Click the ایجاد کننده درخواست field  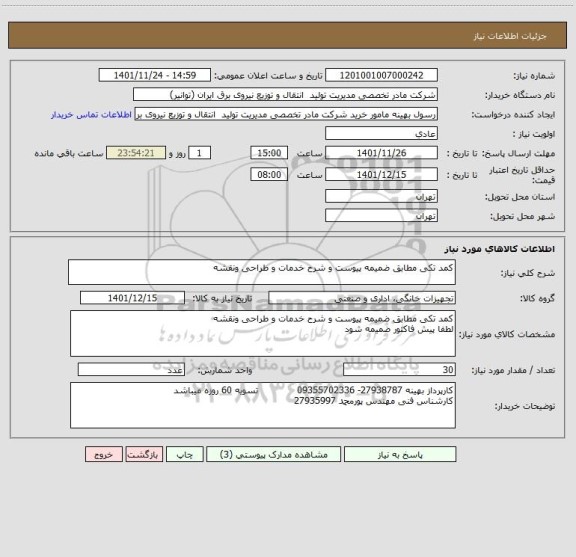(x=286, y=114)
